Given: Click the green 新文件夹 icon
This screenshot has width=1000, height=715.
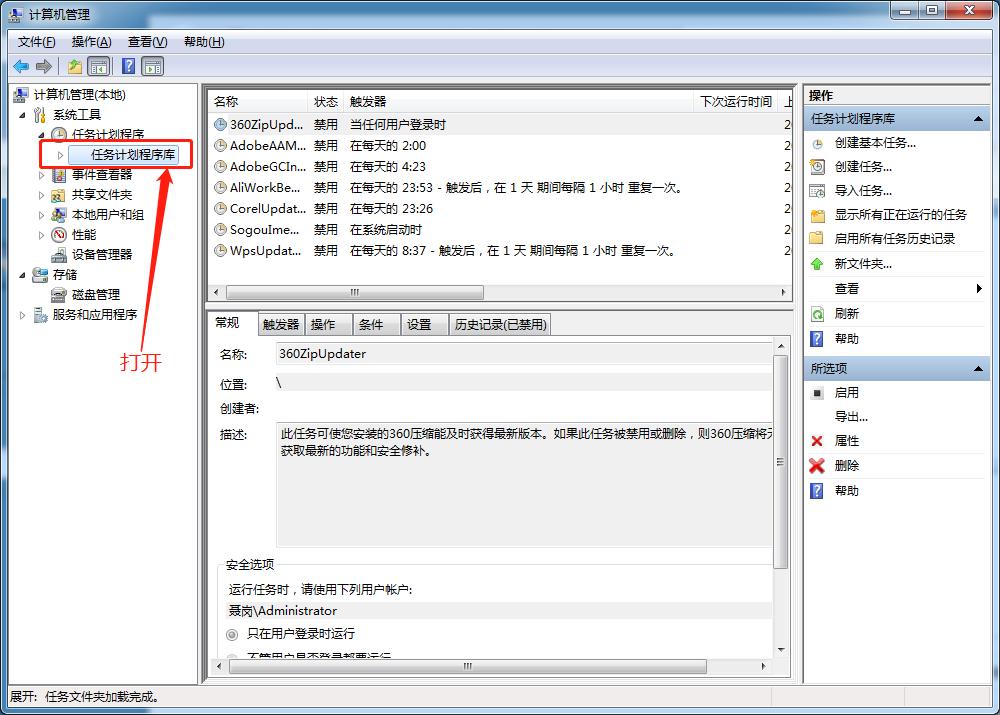Looking at the screenshot, I should [817, 264].
